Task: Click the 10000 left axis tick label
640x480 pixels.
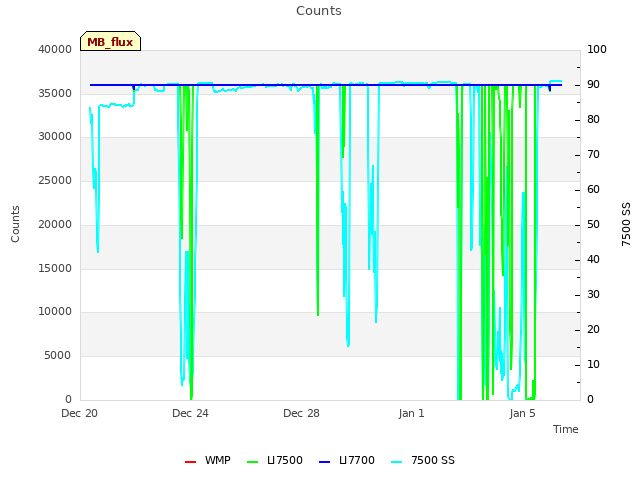Action: click(x=55, y=312)
